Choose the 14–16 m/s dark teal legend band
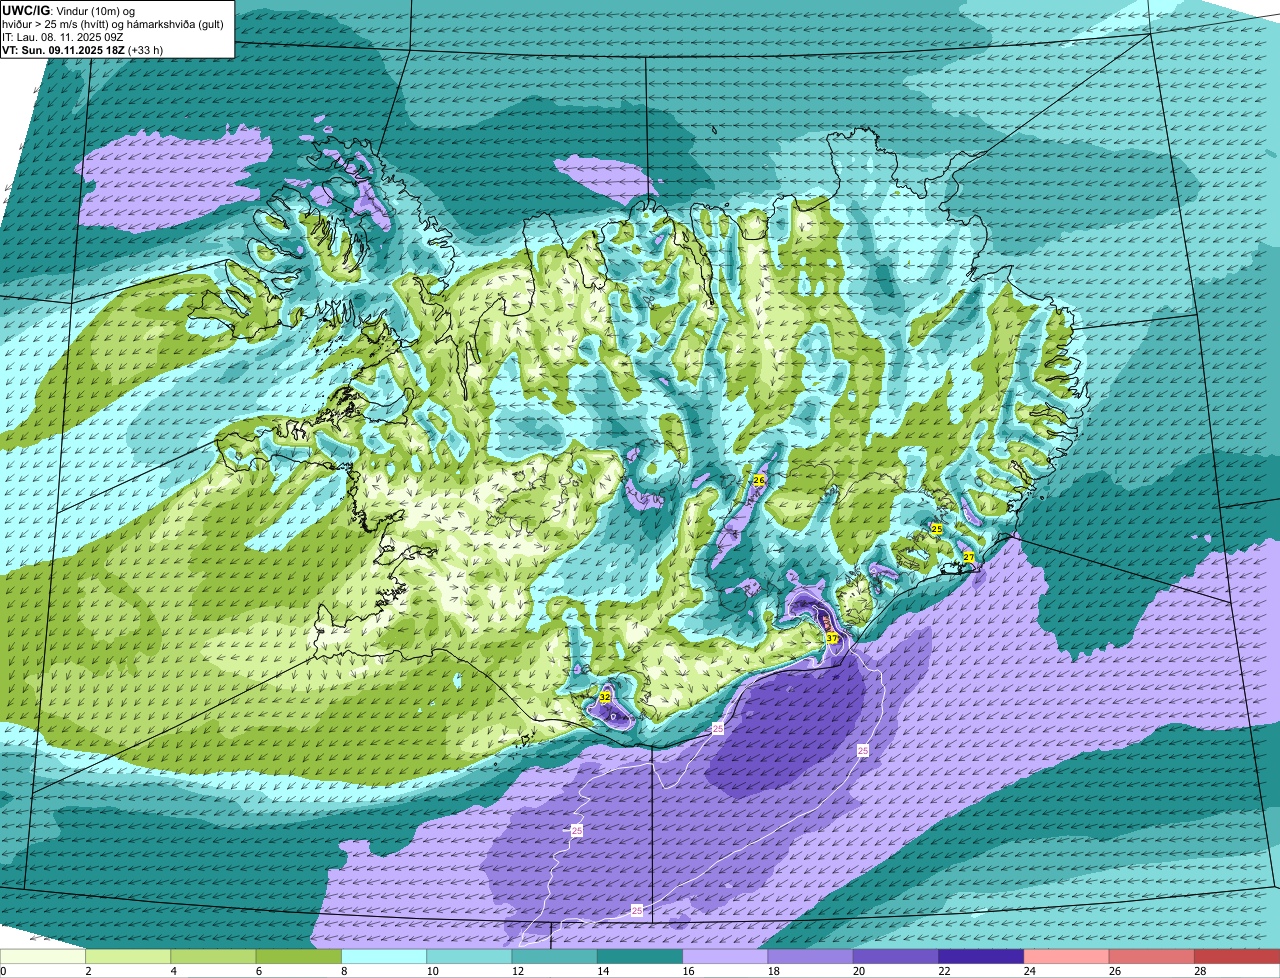1280x978 pixels. pos(640,956)
